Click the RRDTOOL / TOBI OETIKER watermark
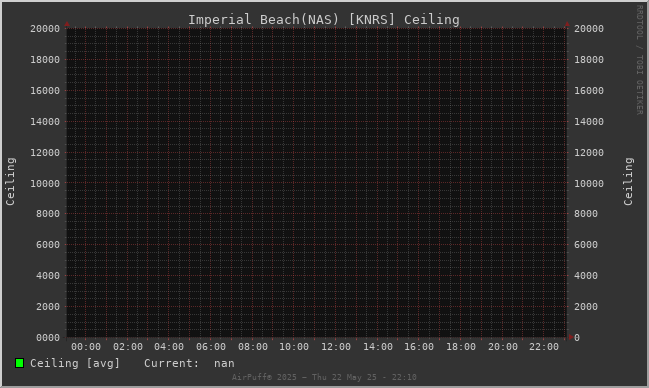This screenshot has width=649, height=388. pos(639,60)
